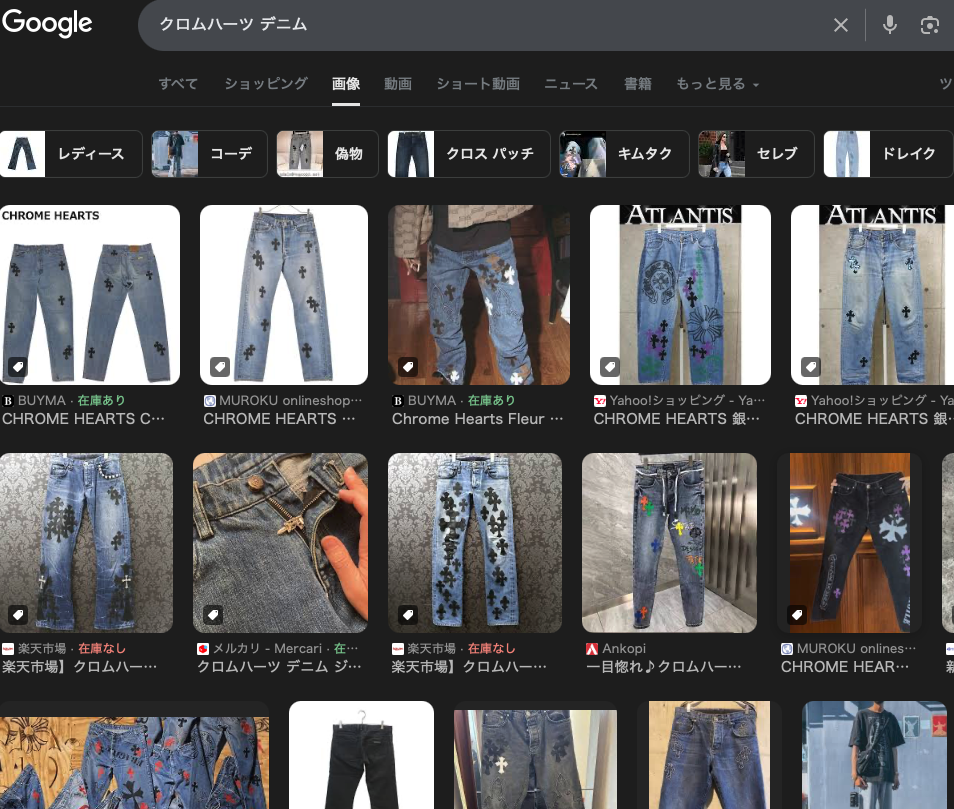Open the first CHROME HEARTS 銀… Yahoo link
The height and width of the screenshot is (809, 954).
[676, 419]
